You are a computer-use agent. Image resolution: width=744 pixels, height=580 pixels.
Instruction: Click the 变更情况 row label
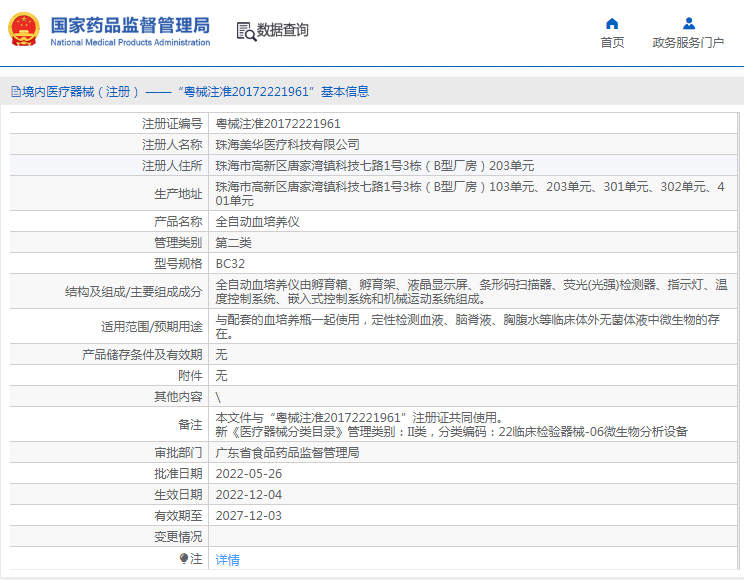[178, 536]
